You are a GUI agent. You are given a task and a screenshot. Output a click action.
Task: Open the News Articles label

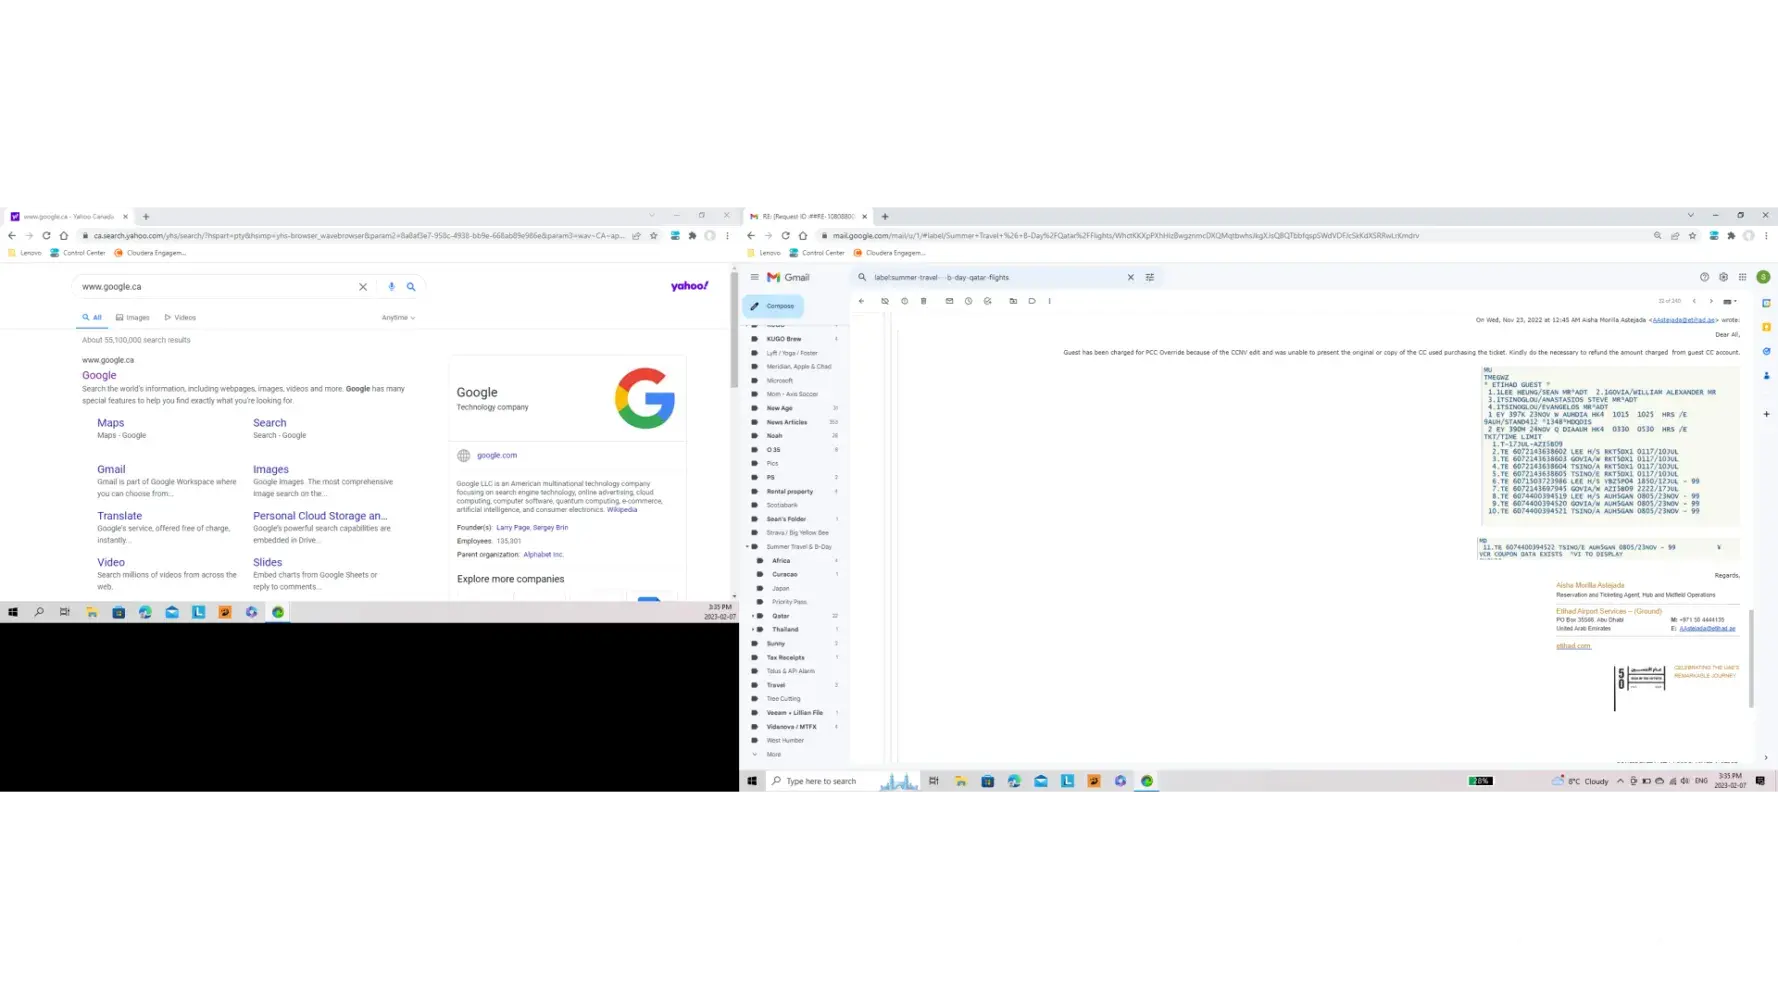[x=786, y=422]
